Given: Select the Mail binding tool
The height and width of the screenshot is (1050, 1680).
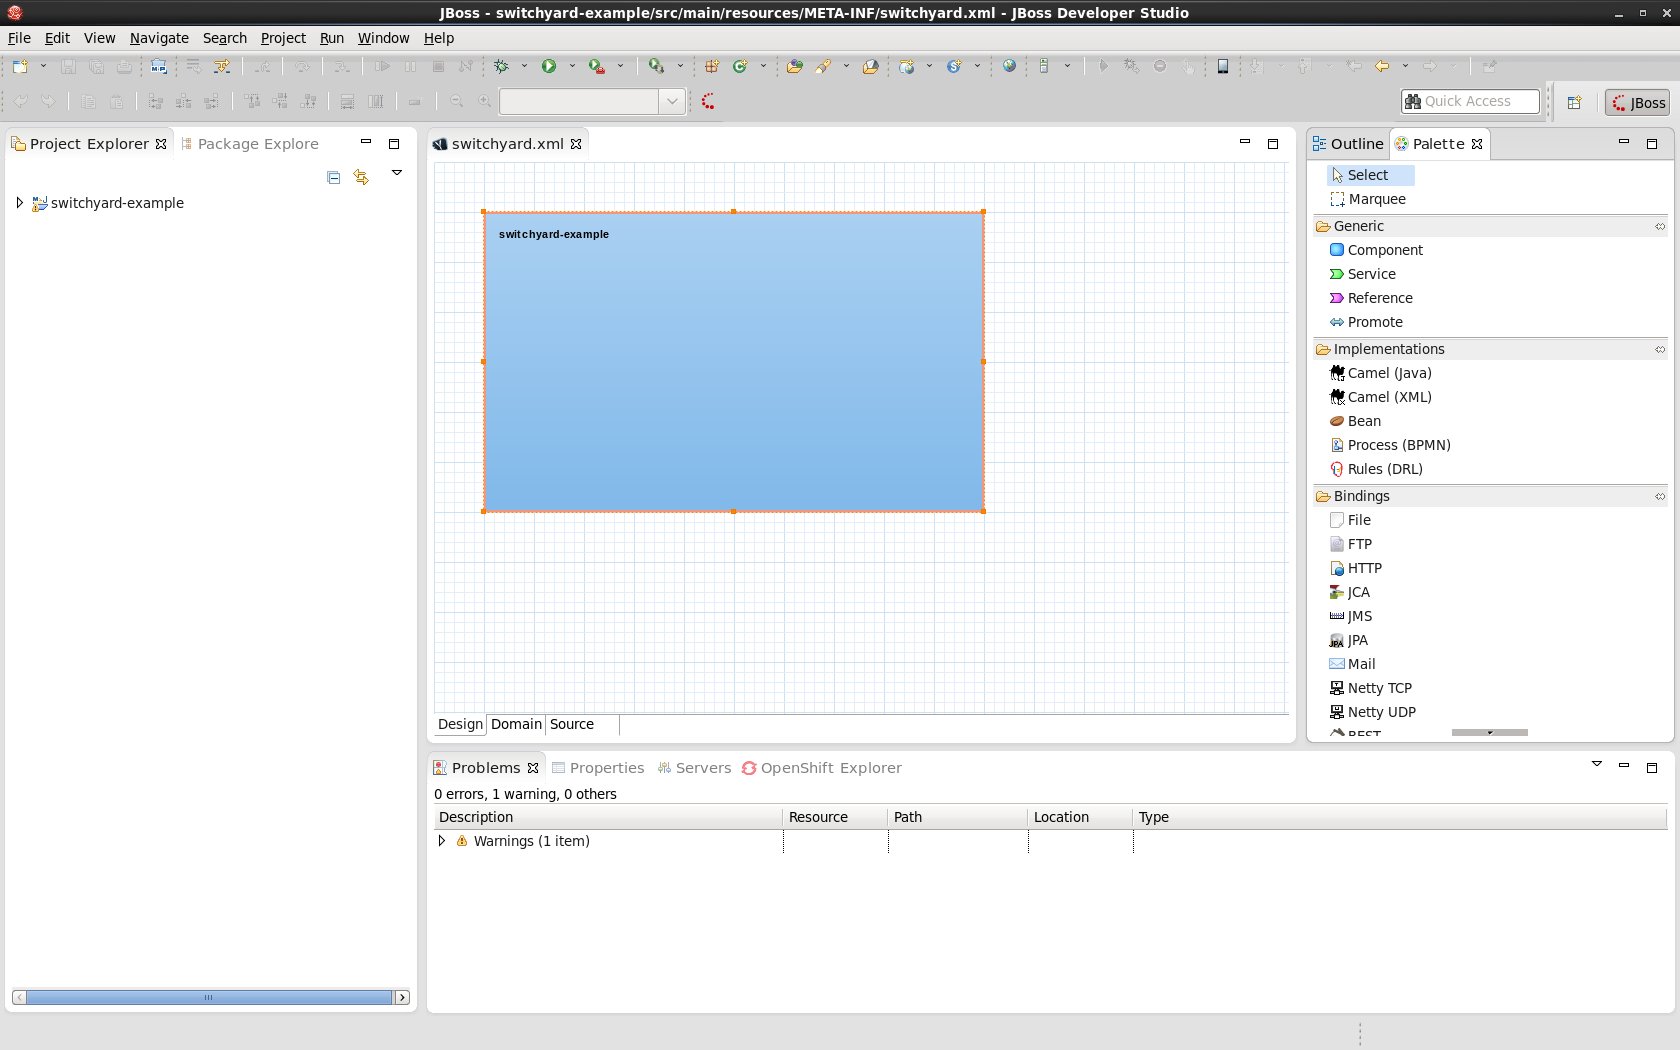Looking at the screenshot, I should (x=1352, y=664).
